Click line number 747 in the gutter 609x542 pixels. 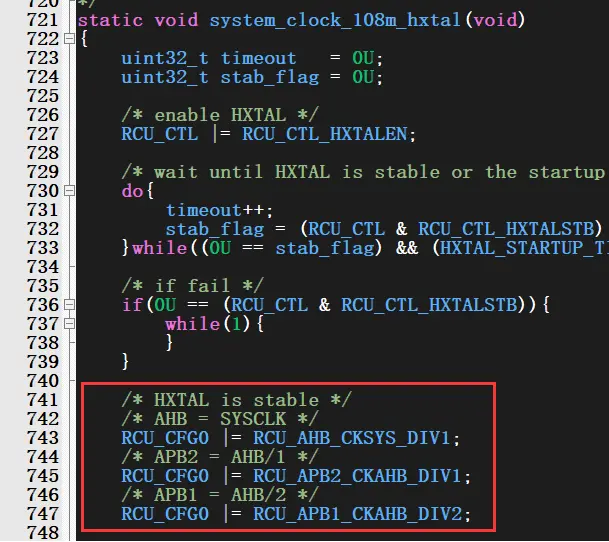point(42,514)
